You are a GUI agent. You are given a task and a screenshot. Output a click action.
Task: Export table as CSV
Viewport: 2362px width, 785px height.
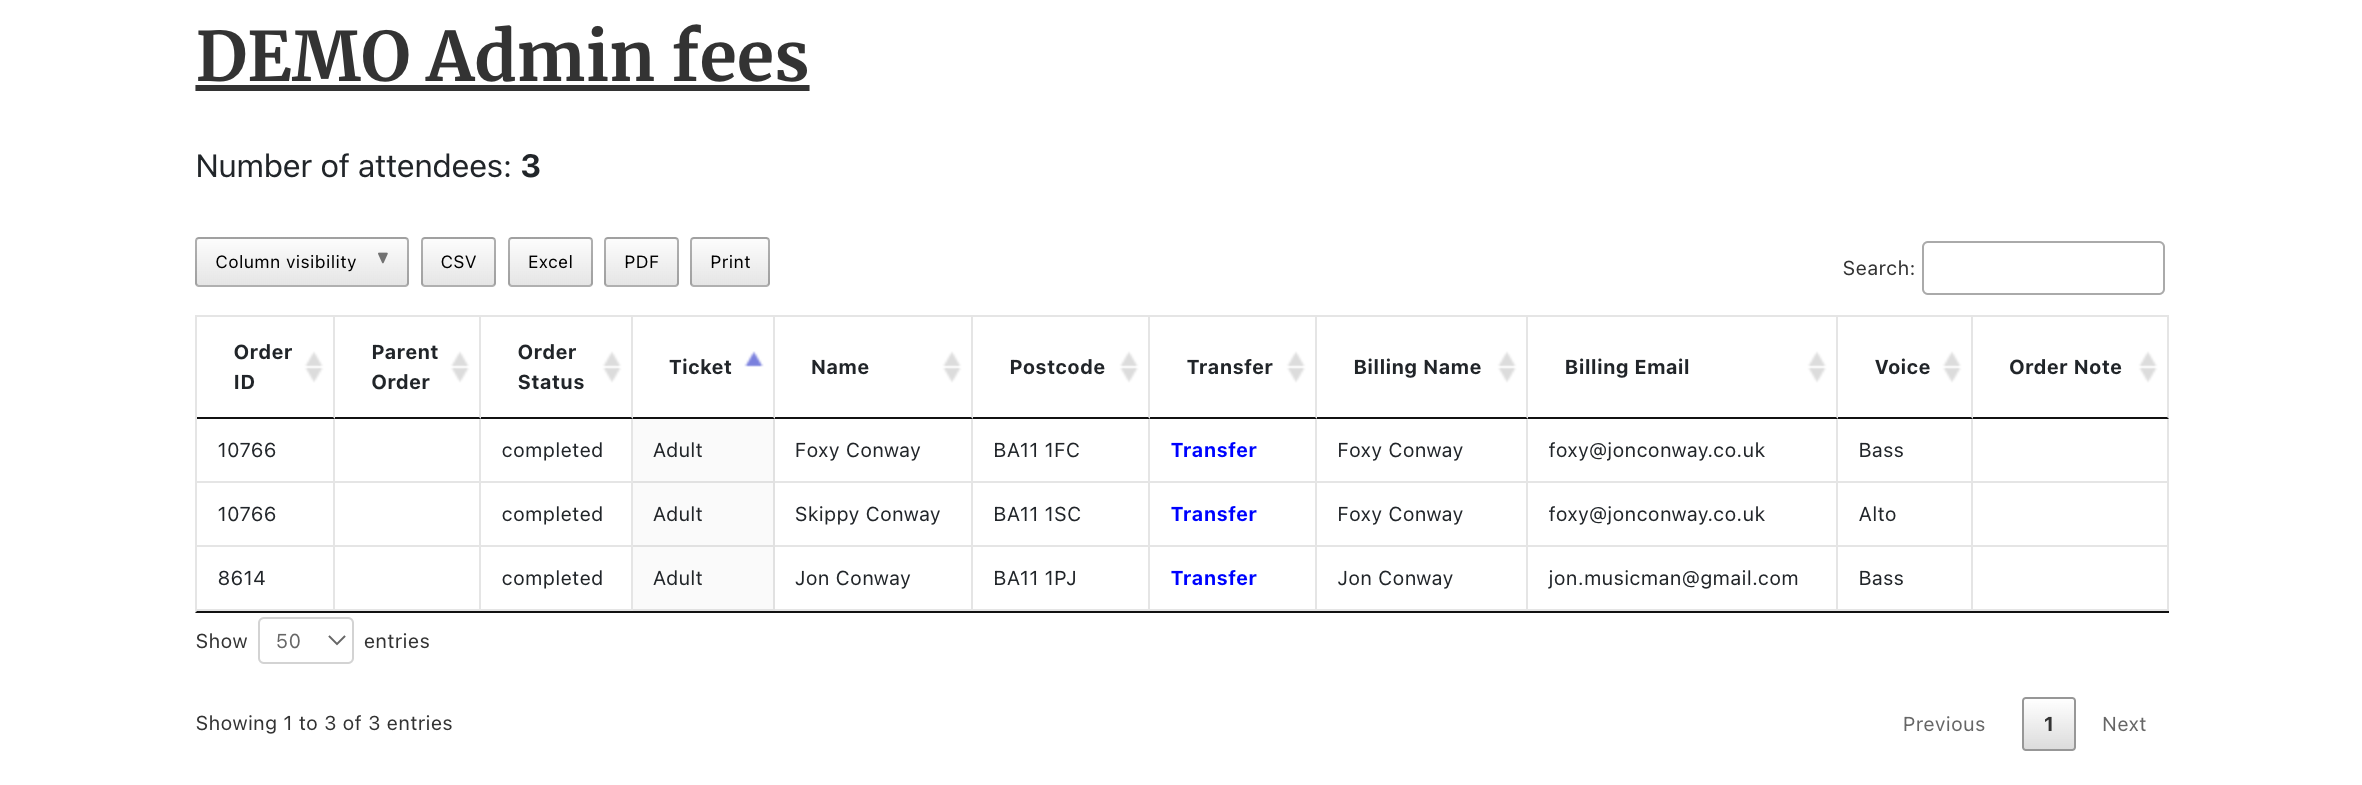[458, 262]
